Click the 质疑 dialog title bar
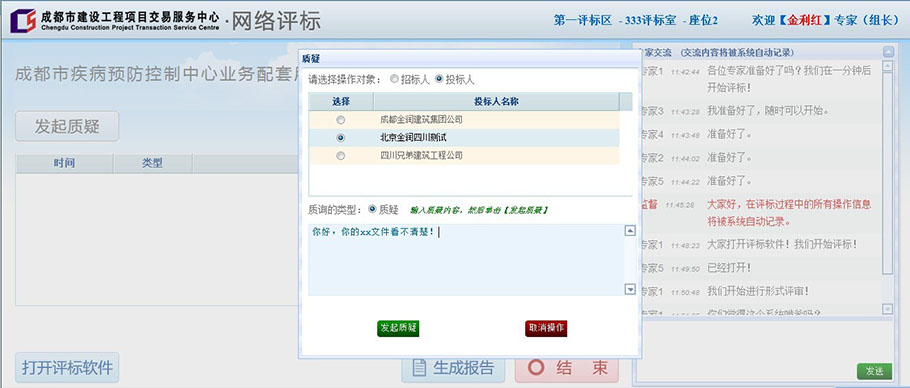Viewport: 910px width, 388px height. point(470,59)
